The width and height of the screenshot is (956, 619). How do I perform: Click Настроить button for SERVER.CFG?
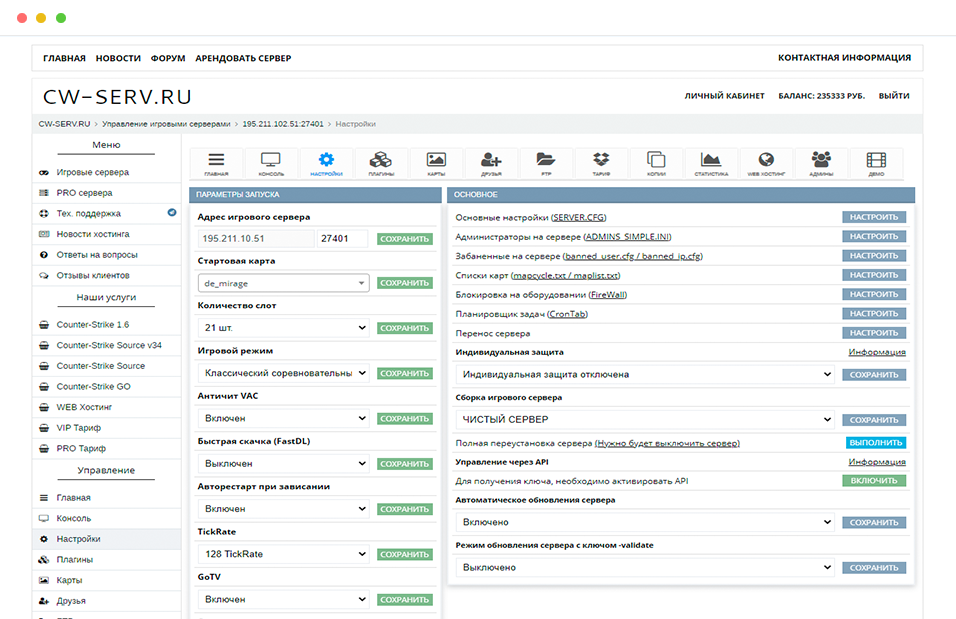click(x=874, y=217)
